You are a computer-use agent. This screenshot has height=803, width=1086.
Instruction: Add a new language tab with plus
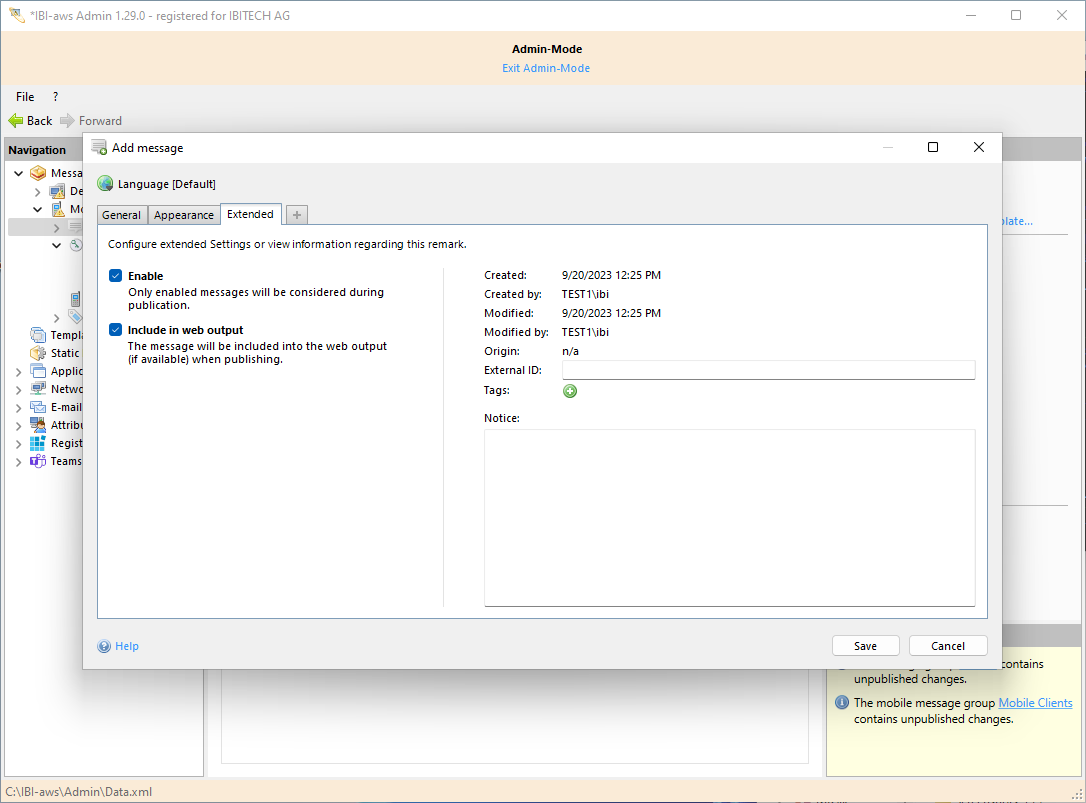click(x=297, y=215)
